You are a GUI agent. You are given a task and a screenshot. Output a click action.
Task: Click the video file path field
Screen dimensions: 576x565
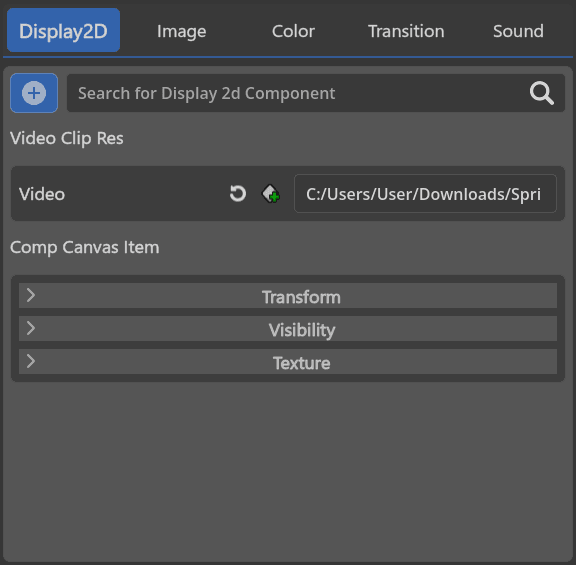point(425,194)
